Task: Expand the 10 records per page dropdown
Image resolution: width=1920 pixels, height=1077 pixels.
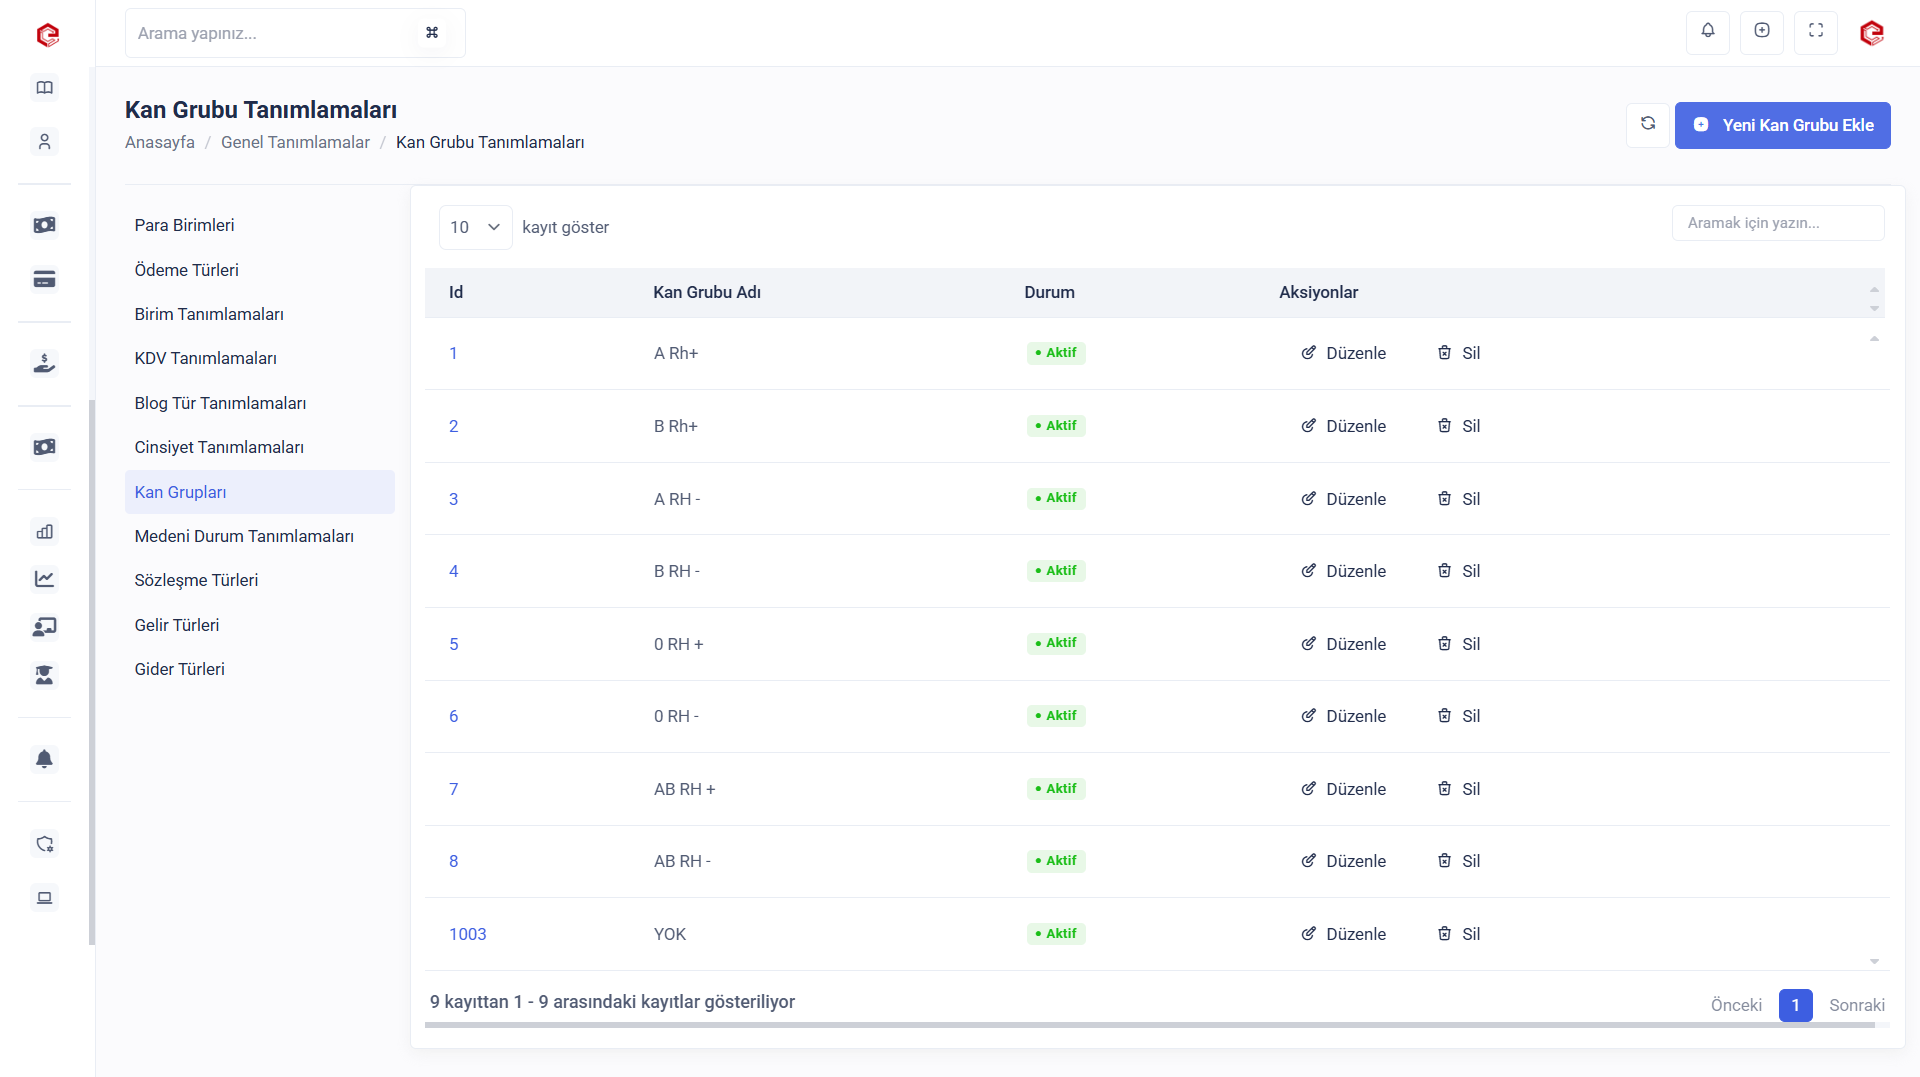Action: [475, 227]
